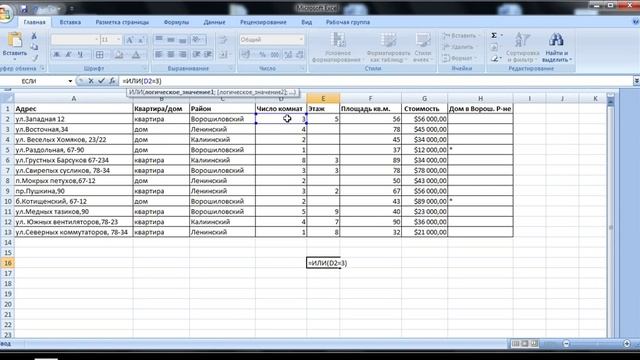Click the Accounting currency format icon

pyautogui.click(x=245, y=54)
